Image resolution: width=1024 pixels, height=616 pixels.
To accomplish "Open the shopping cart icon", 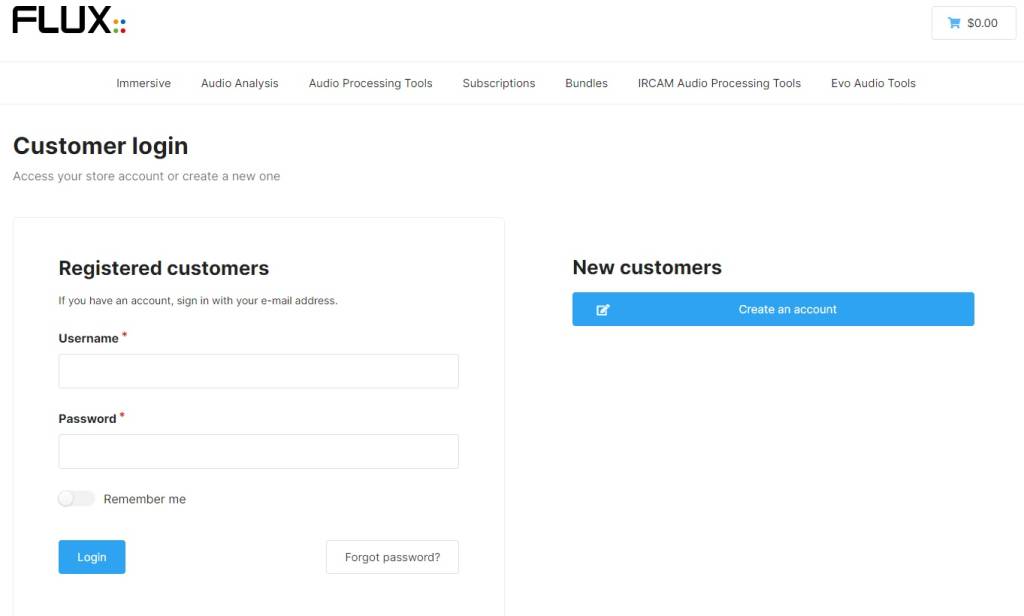I will click(952, 22).
